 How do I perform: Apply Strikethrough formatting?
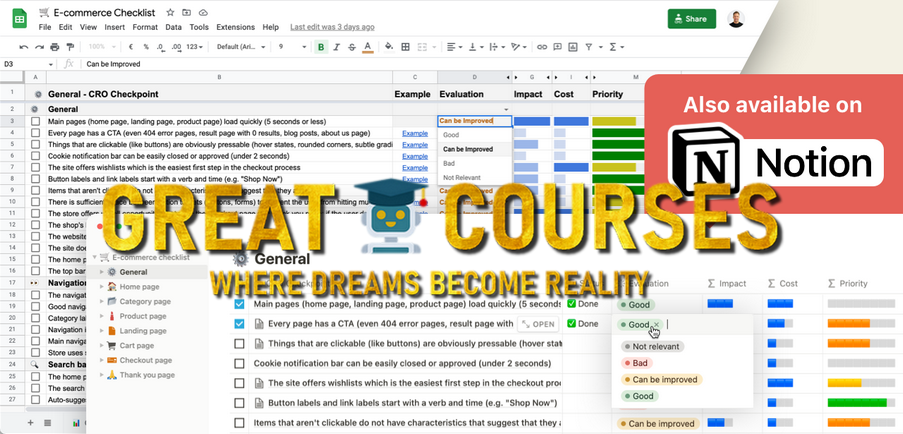(352, 47)
